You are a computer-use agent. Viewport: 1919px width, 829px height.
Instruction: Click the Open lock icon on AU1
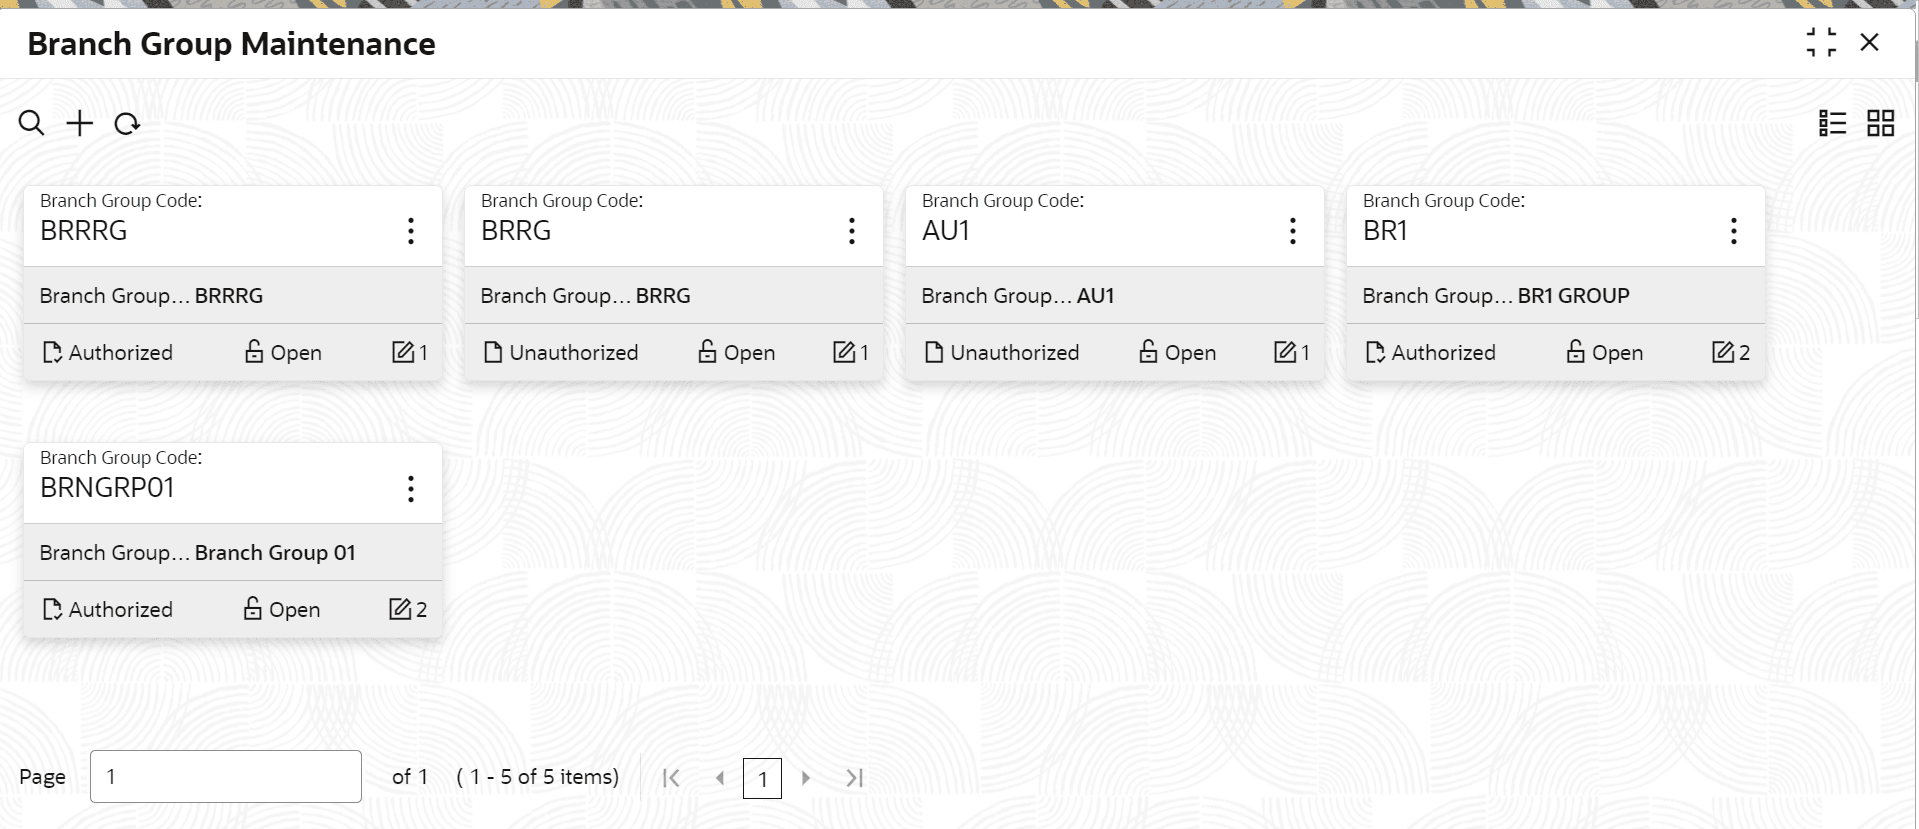point(1148,352)
